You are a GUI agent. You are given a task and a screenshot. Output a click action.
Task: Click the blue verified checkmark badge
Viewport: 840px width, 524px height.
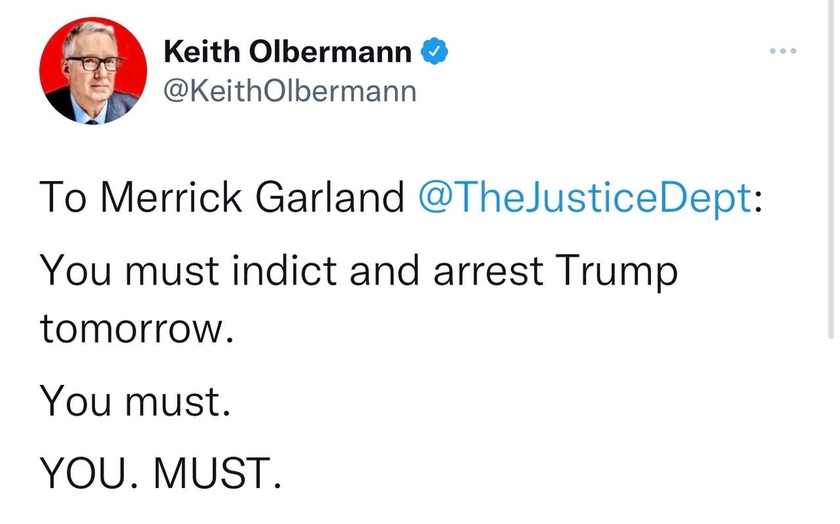click(x=434, y=51)
